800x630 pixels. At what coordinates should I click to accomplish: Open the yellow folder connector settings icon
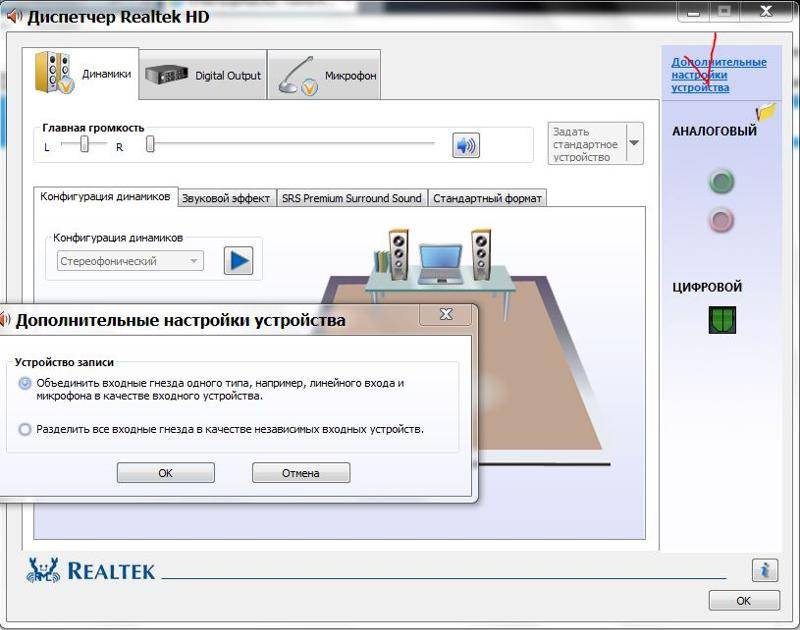[766, 112]
